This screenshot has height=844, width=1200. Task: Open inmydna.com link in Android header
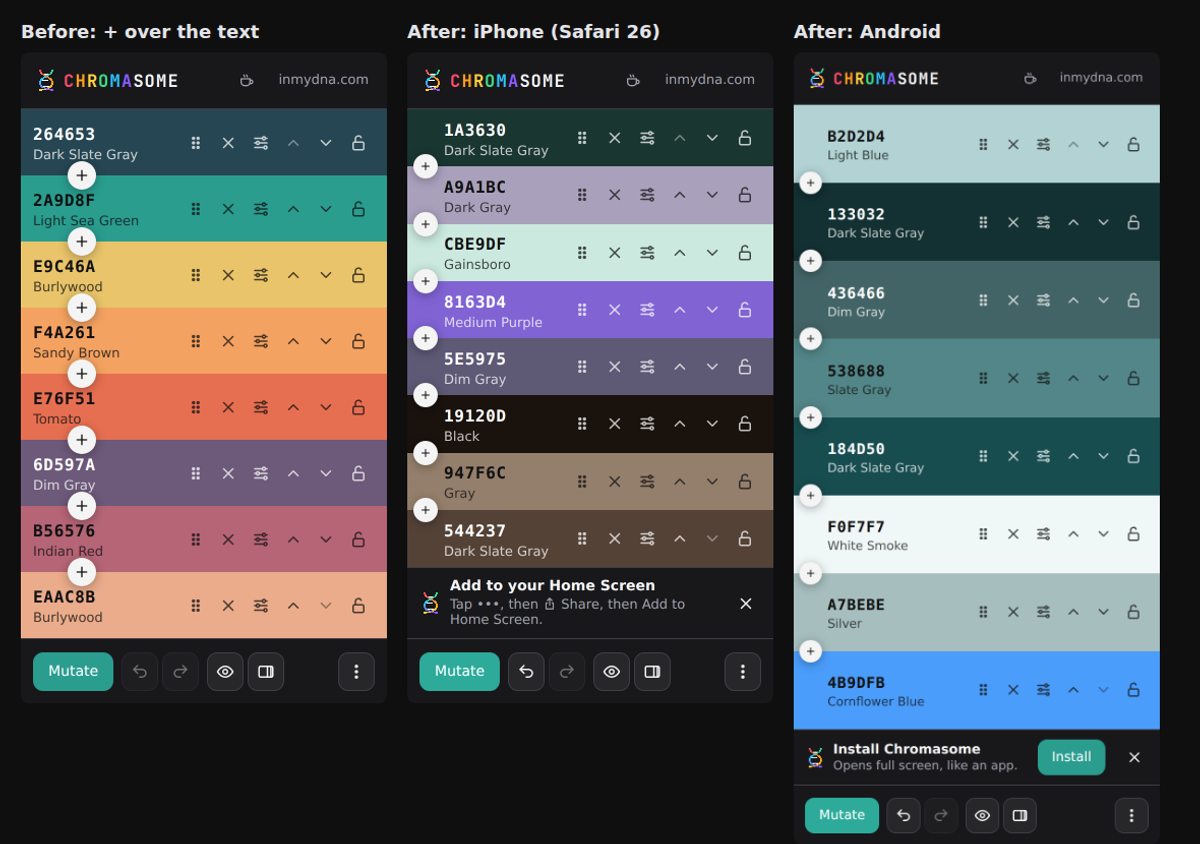point(1101,77)
